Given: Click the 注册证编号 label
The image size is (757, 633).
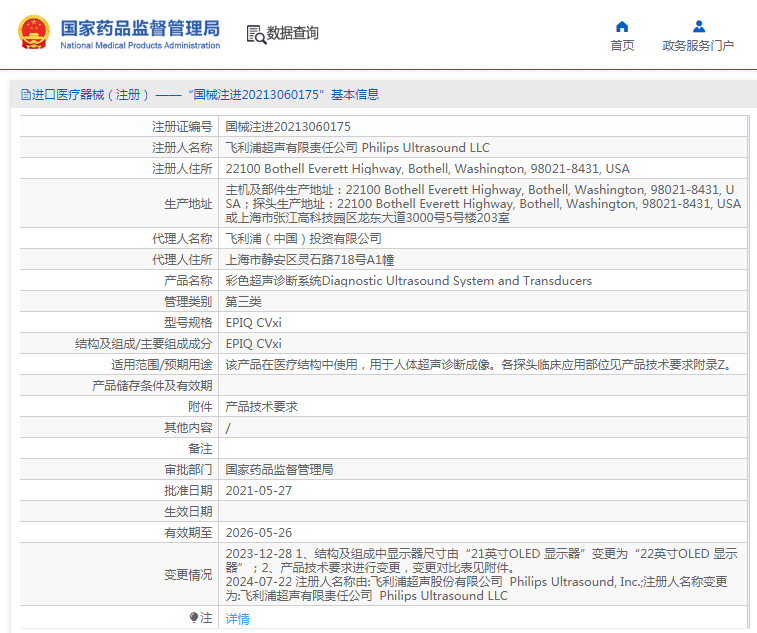Looking at the screenshot, I should tap(182, 127).
